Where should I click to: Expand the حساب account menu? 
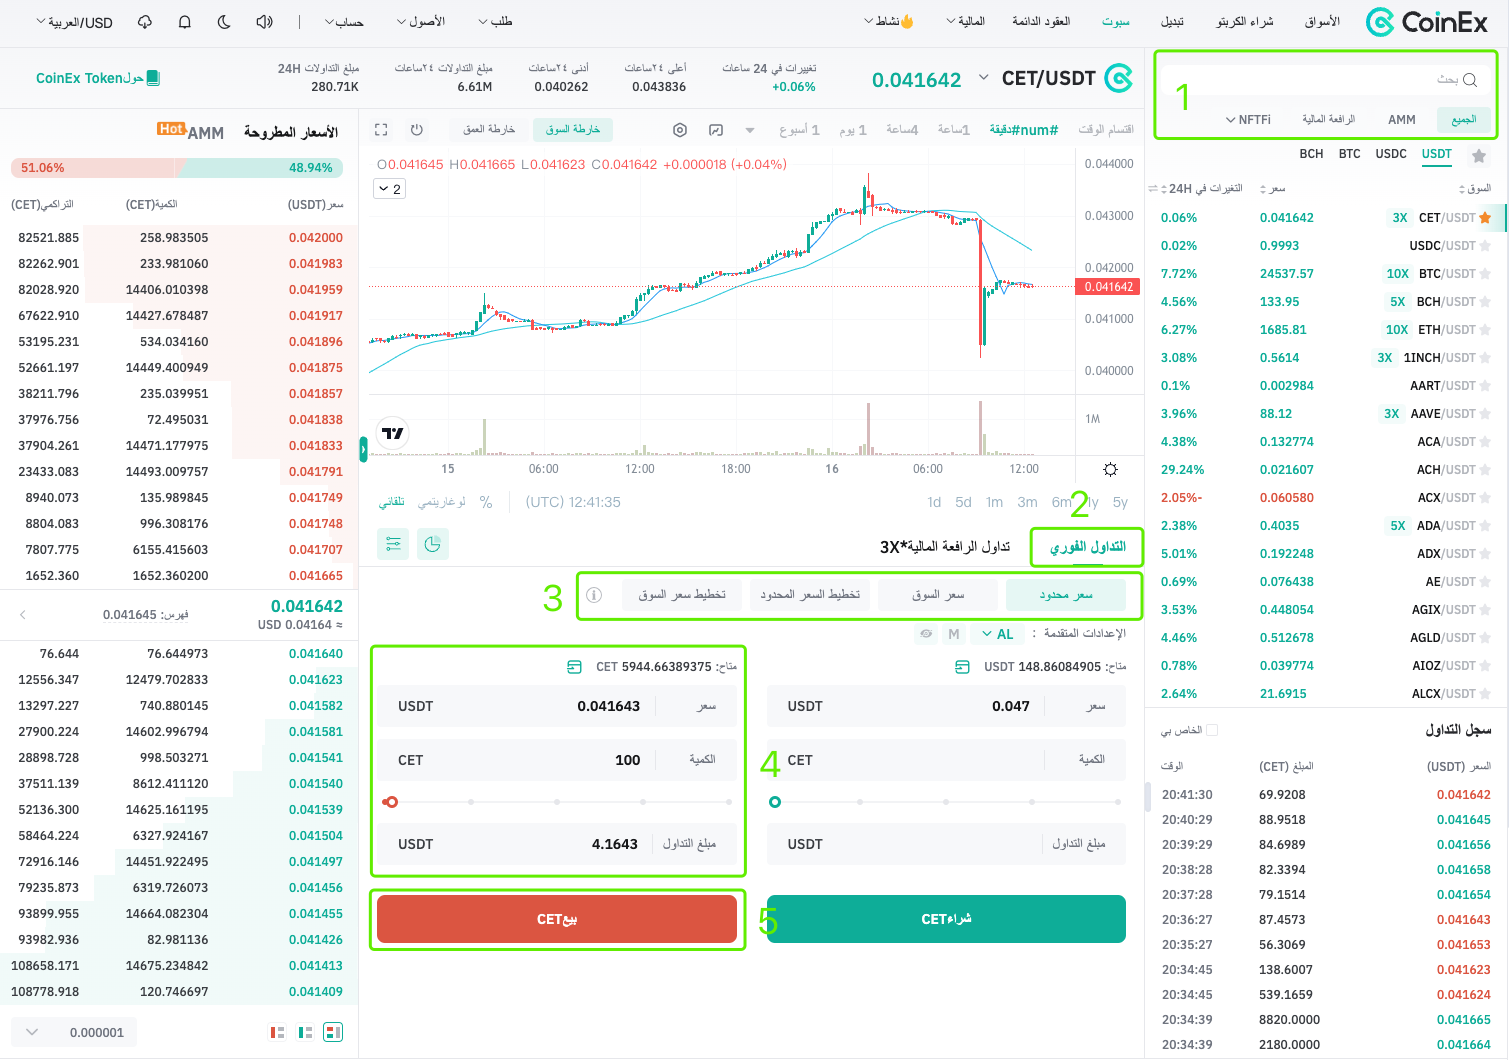coord(344,22)
